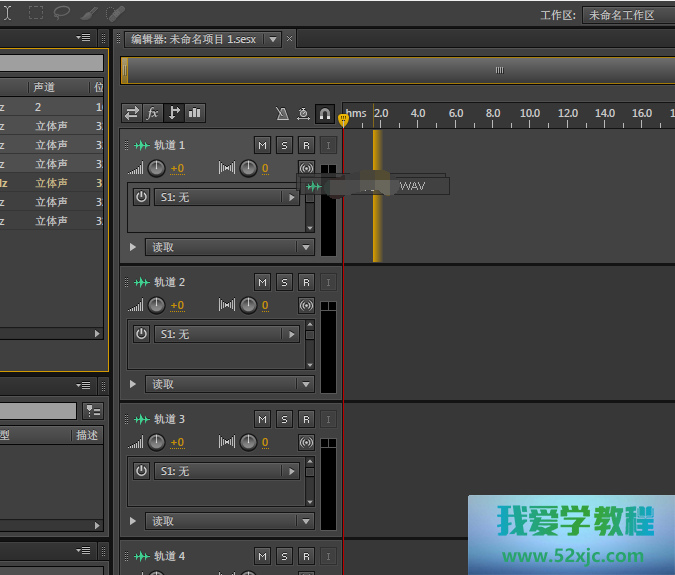This screenshot has width=675, height=575.
Task: Click the Track 1 sum to mono icon
Action: coord(306,168)
